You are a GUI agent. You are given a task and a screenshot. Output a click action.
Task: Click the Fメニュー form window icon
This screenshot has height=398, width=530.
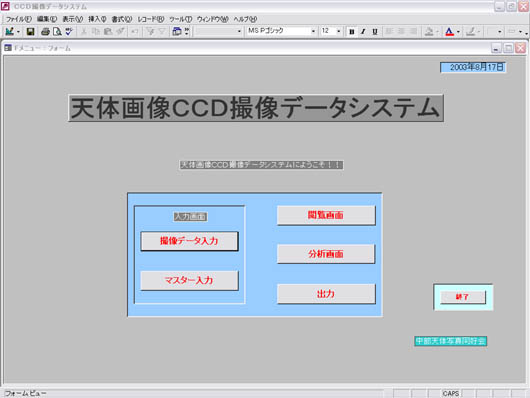point(8,48)
